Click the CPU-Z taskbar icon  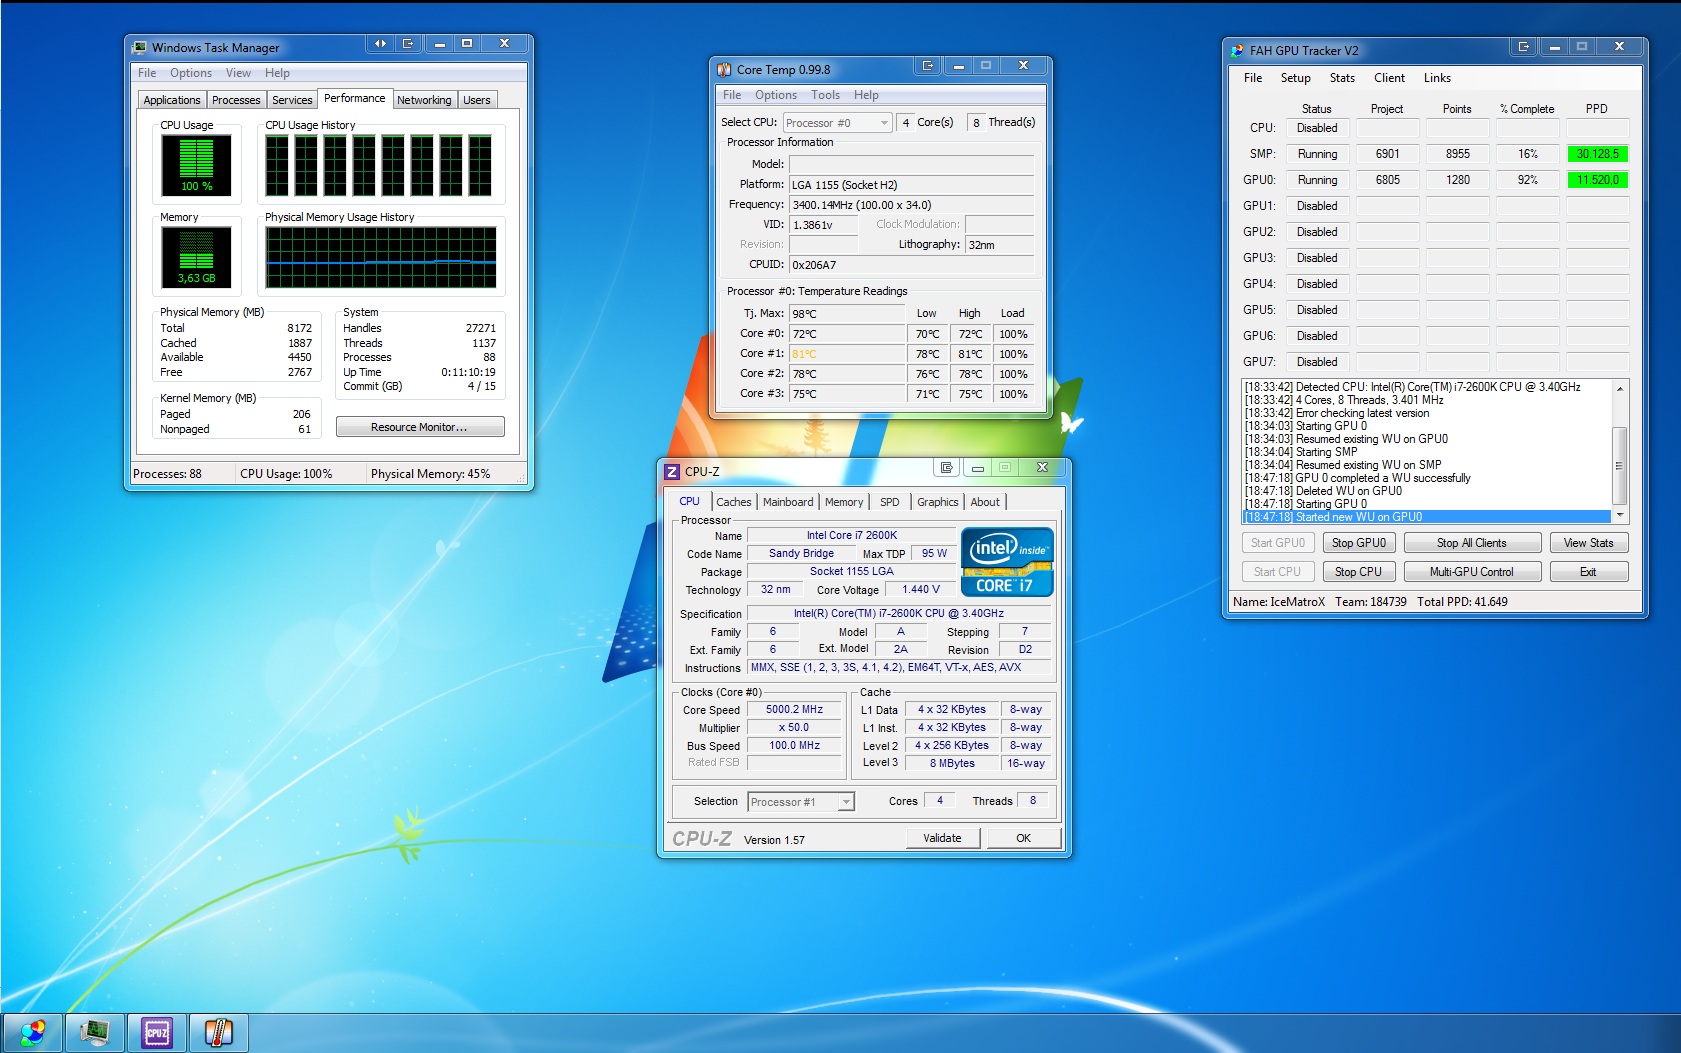tap(157, 1032)
